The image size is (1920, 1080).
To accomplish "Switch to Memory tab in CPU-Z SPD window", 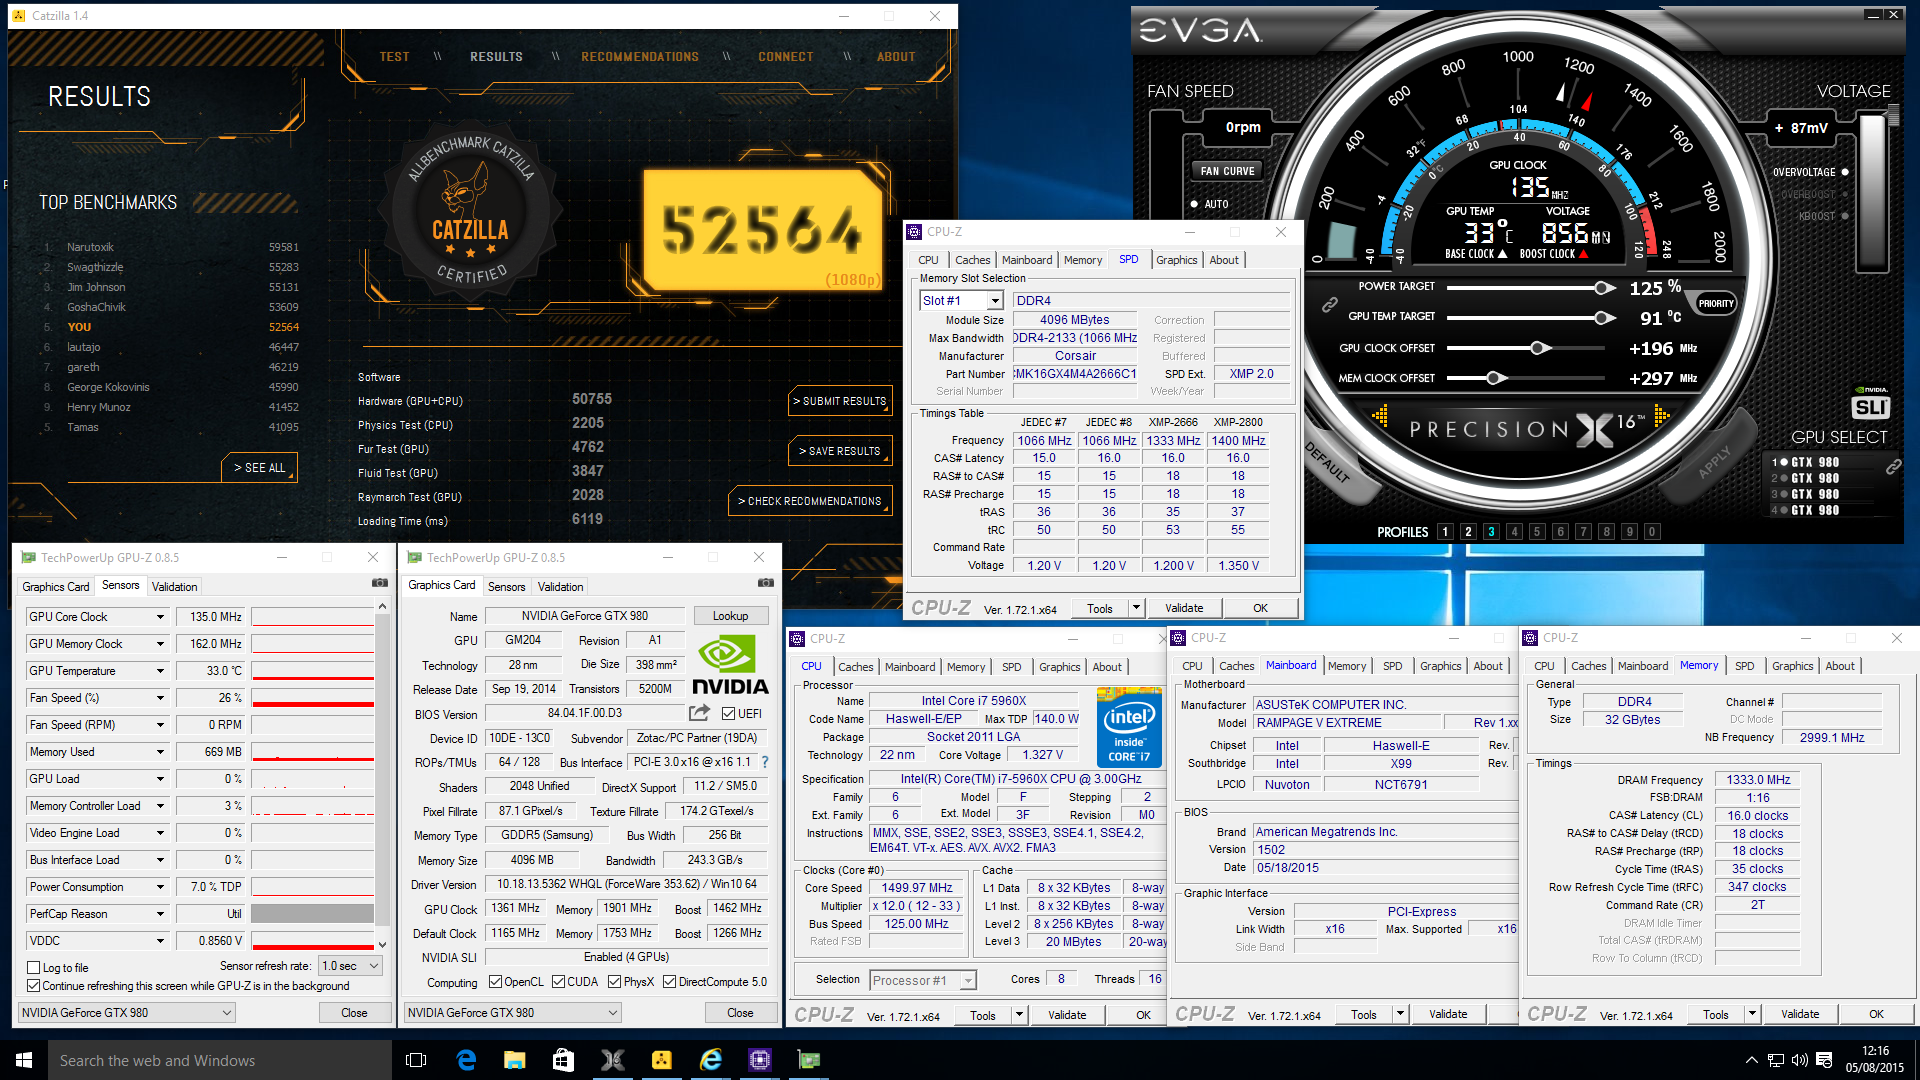I will (x=1083, y=260).
